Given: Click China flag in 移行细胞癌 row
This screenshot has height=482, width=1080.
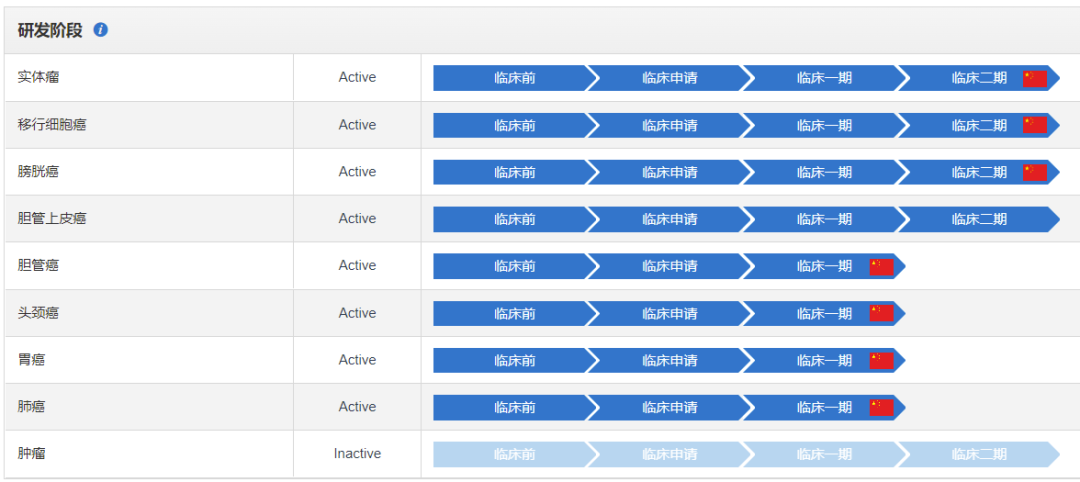Looking at the screenshot, I should (x=1035, y=125).
